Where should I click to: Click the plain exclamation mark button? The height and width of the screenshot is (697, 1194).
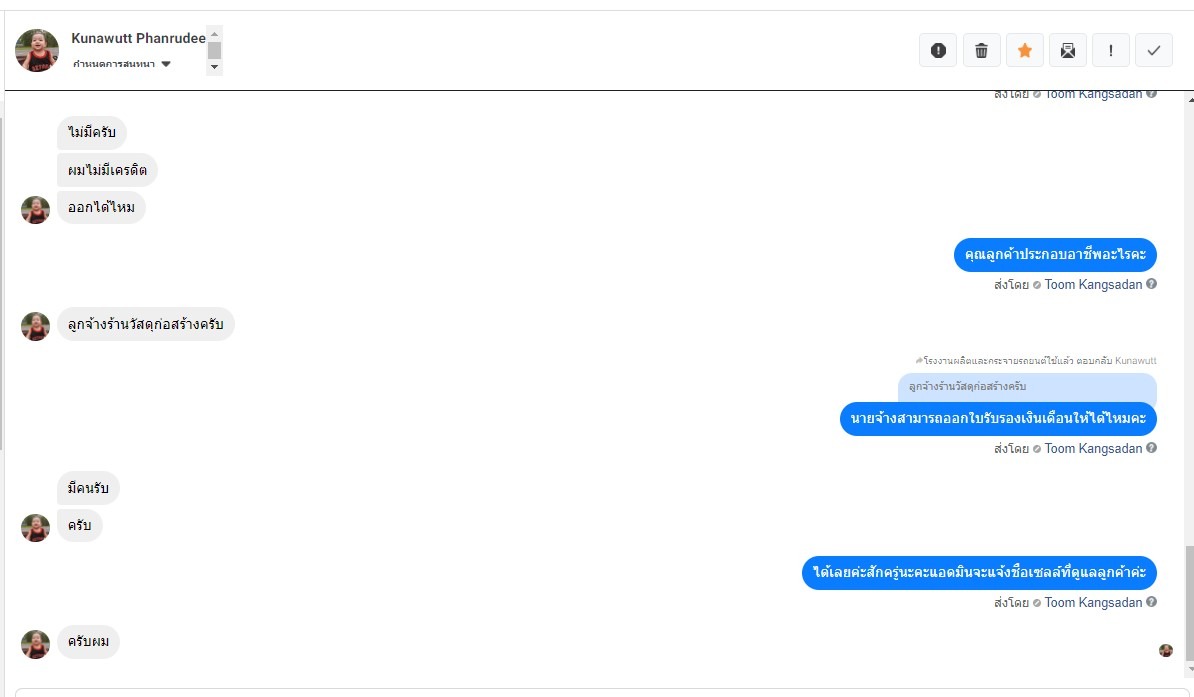[1111, 50]
